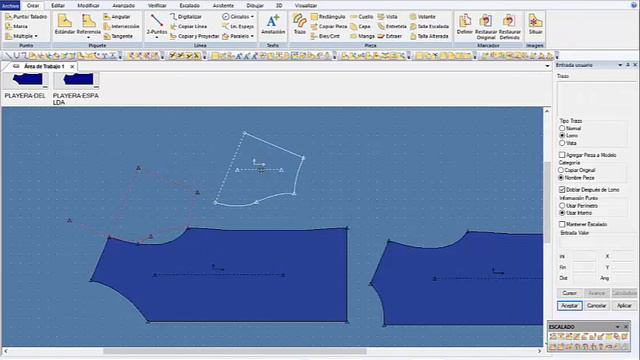Viewport: 640px width, 360px height.
Task: Select the PLAYERA-DEL piece thumbnail
Action: click(x=25, y=86)
